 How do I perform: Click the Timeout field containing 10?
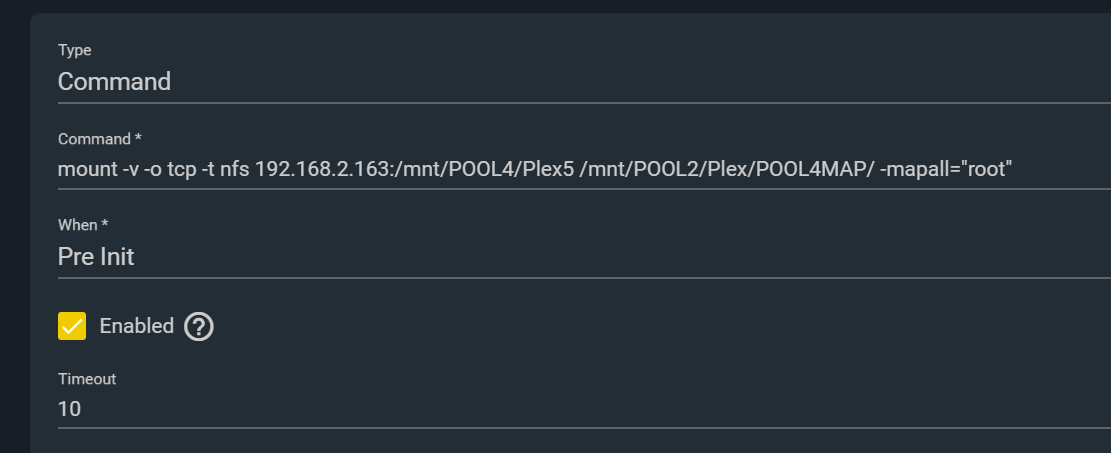[584, 409]
